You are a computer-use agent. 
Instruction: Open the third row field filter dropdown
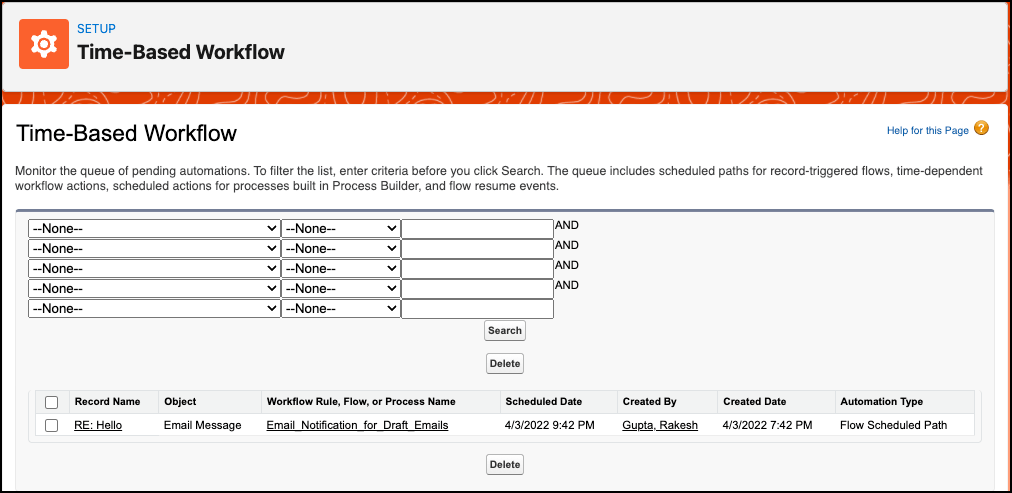pos(154,268)
